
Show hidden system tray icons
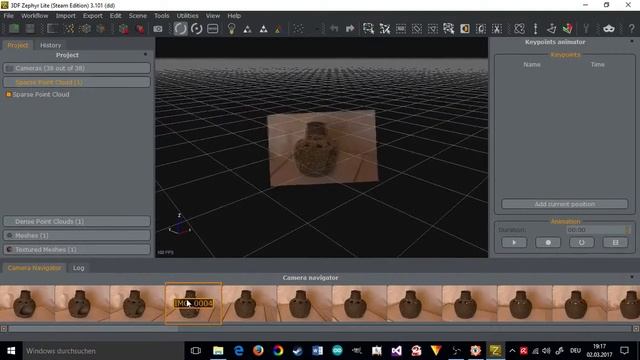[512, 351]
